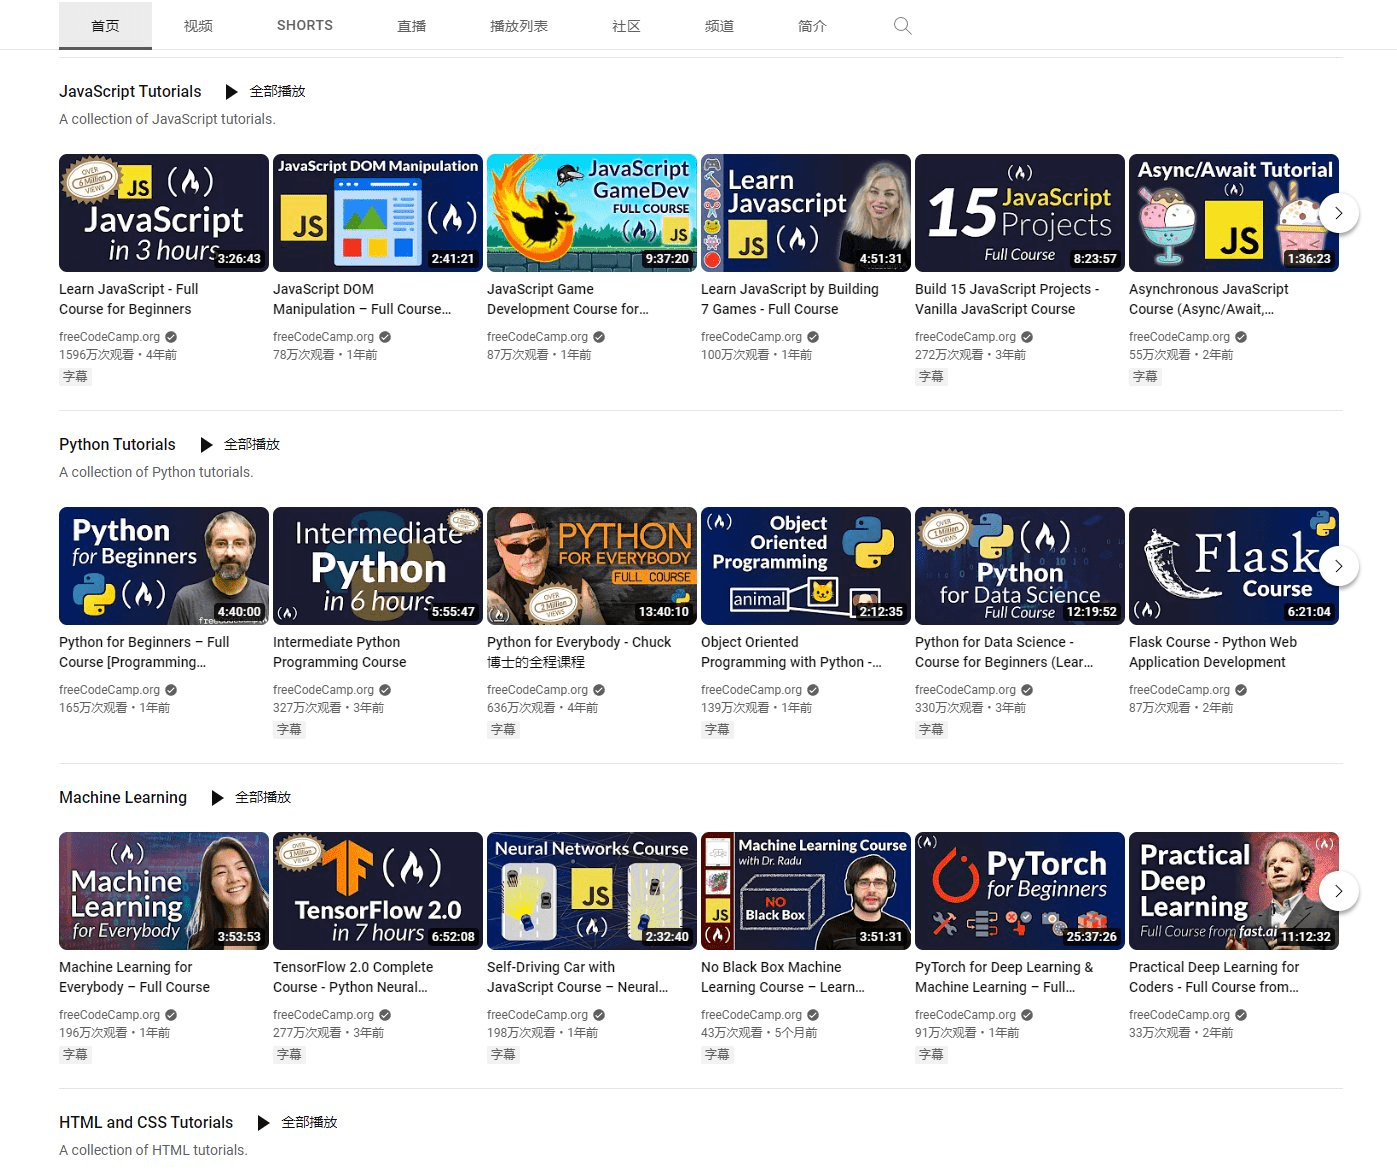This screenshot has width=1397, height=1174.
Task: Open Intermediate Python in 6 hours thumbnail
Action: click(x=378, y=566)
